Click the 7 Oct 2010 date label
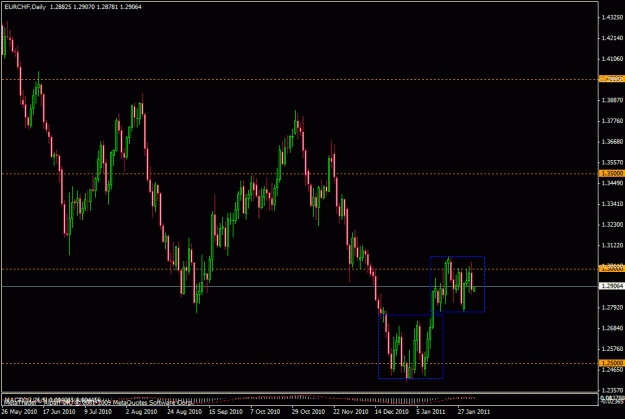 point(265,412)
